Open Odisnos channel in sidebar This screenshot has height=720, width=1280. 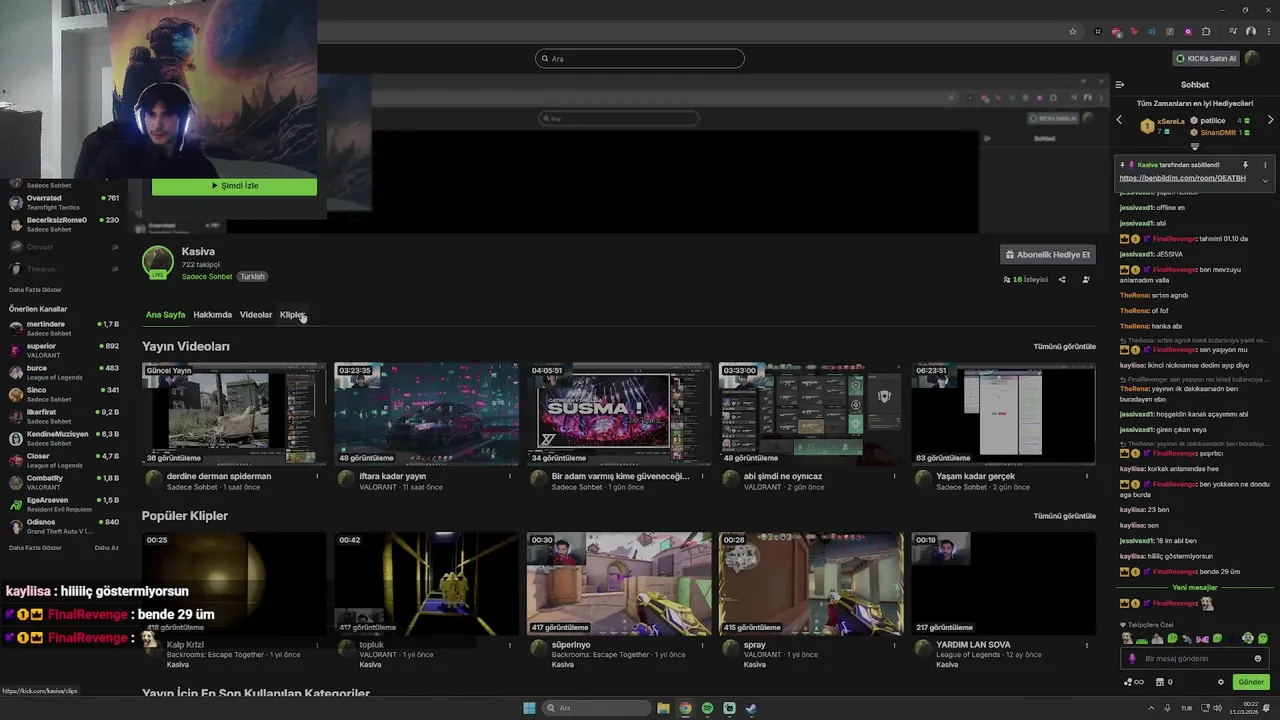click(x=62, y=526)
